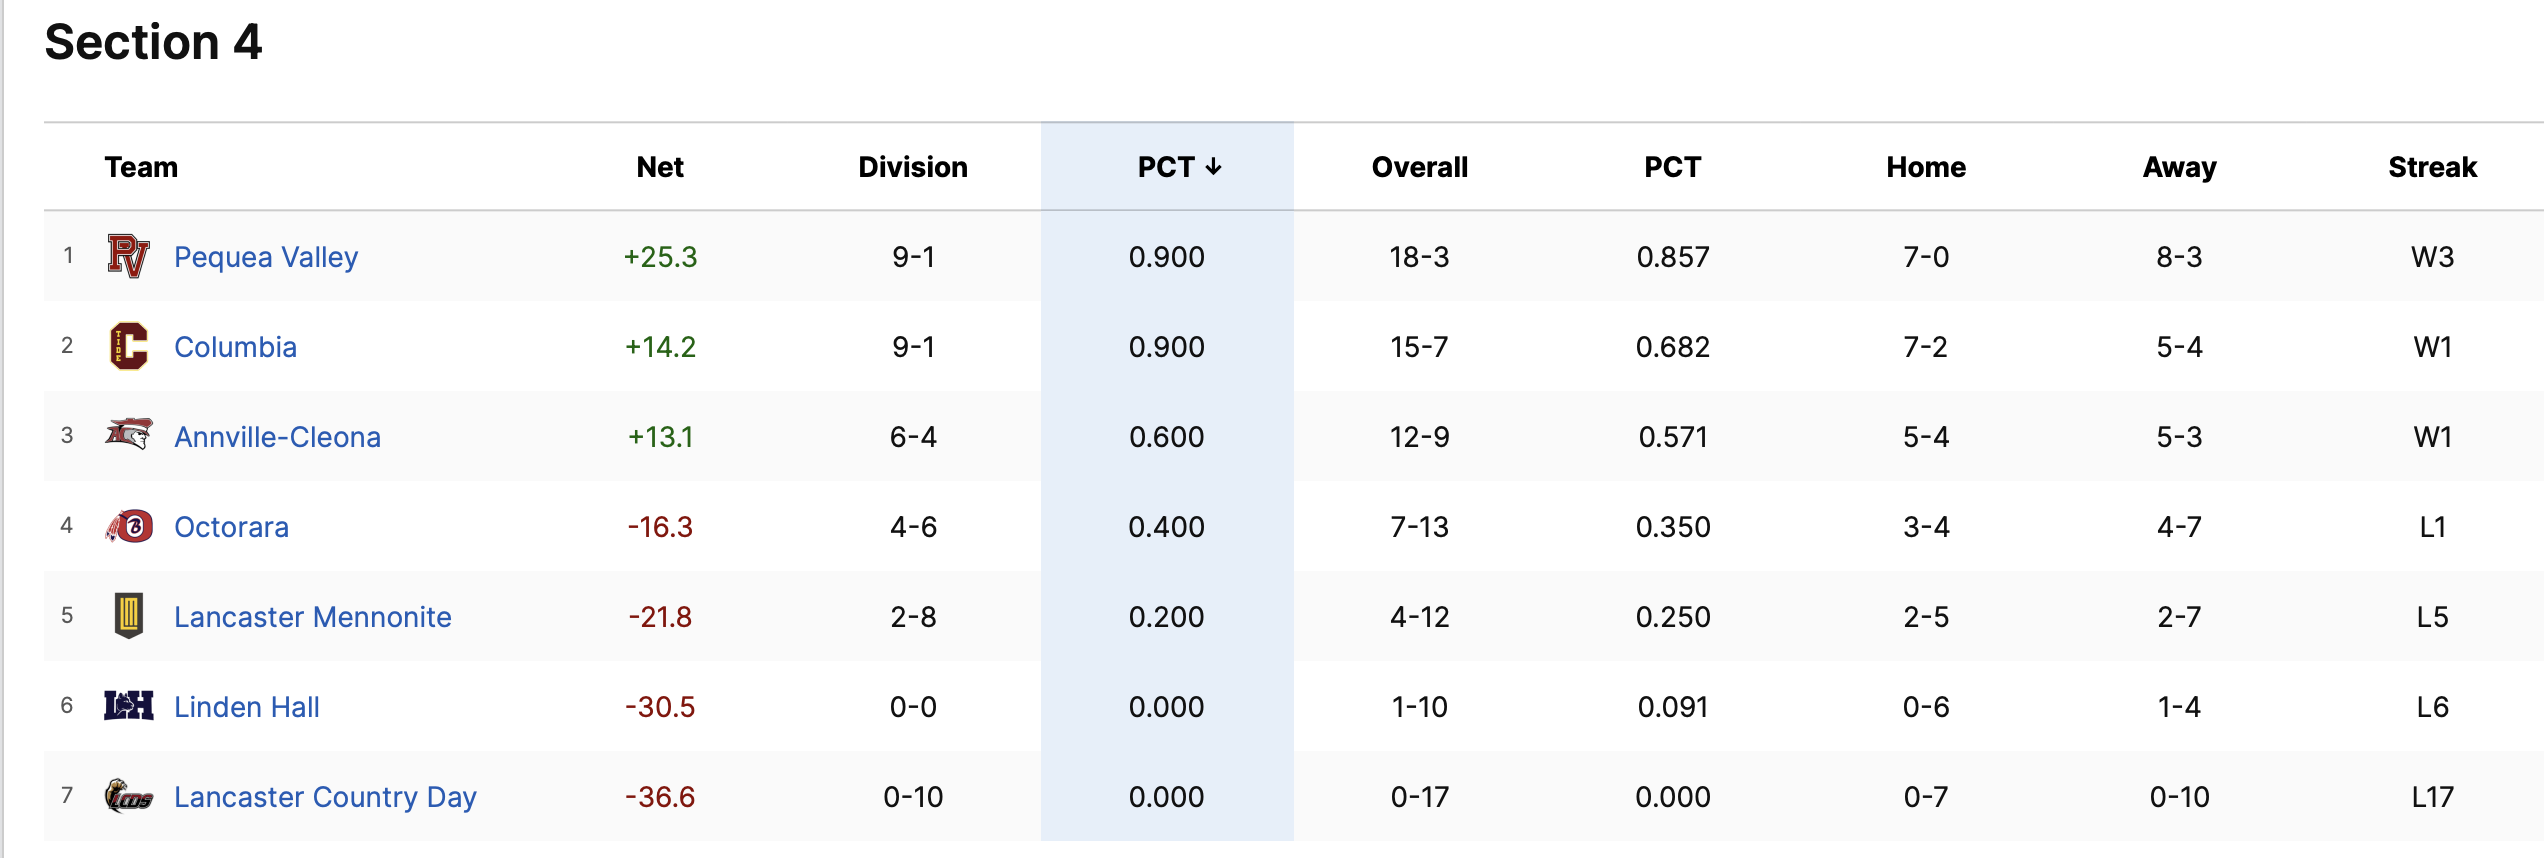This screenshot has width=2544, height=858.
Task: Toggle the sort arrow on division PCT column
Action: [x=1213, y=167]
